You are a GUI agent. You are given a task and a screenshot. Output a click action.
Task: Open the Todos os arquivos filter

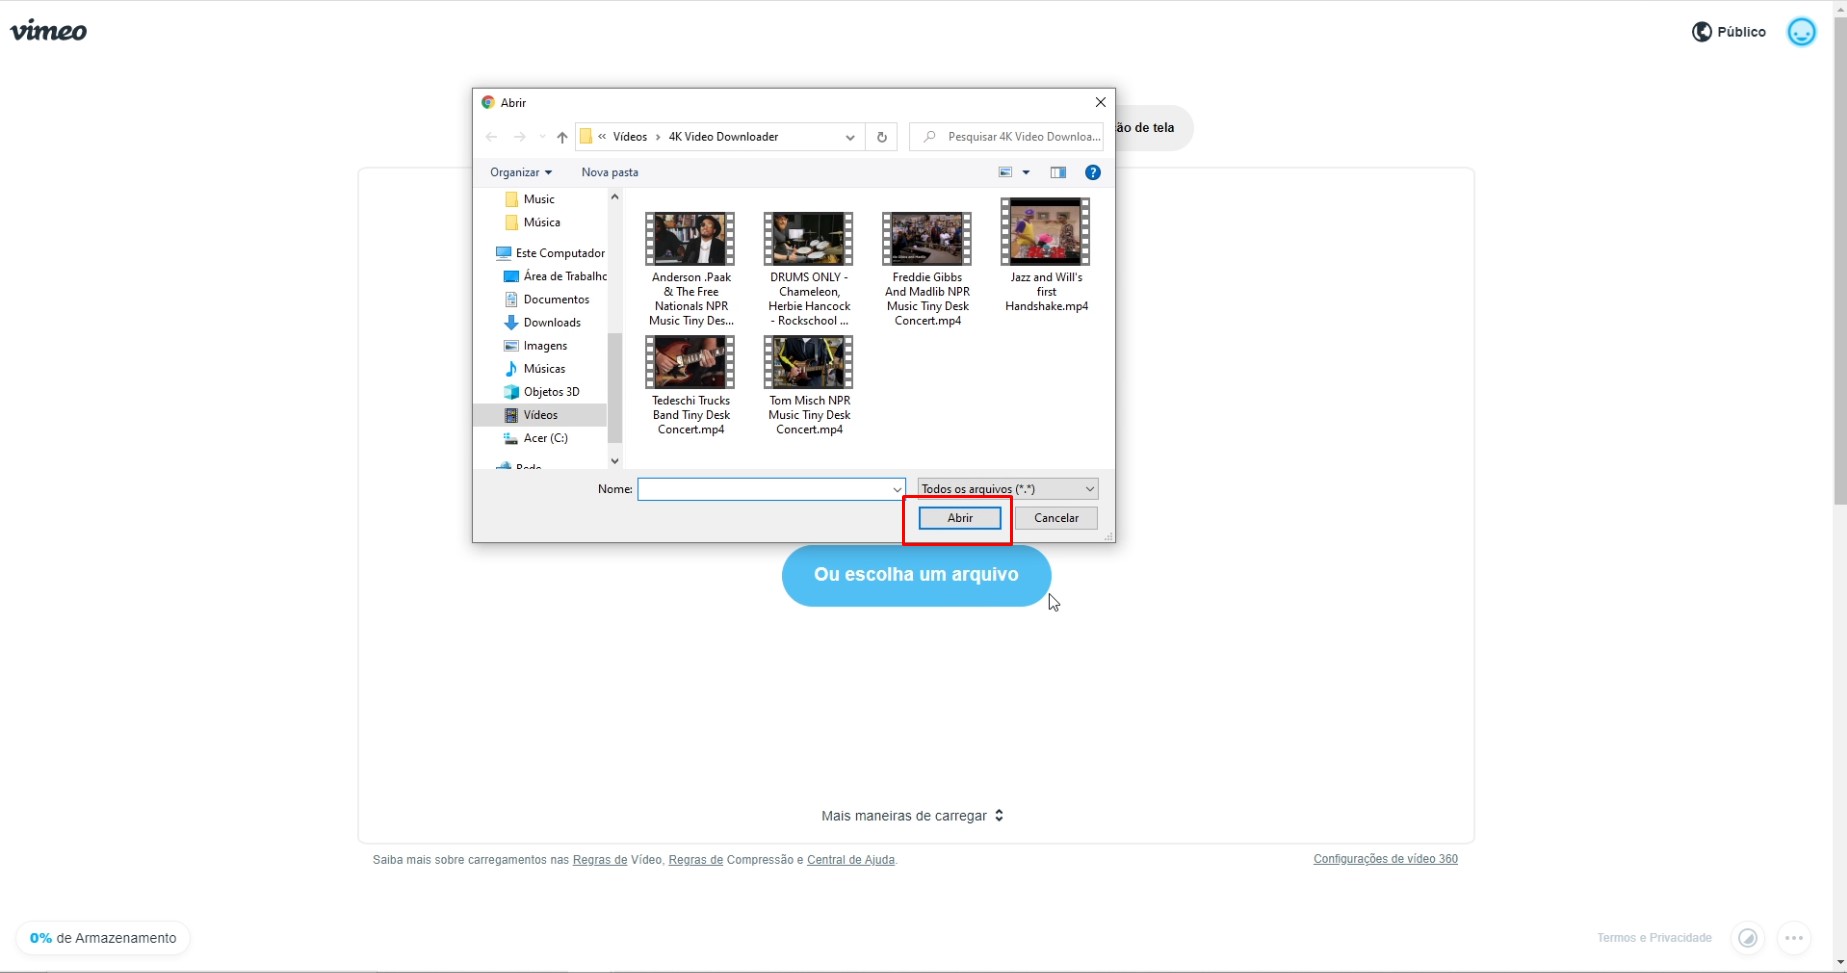click(x=1007, y=489)
